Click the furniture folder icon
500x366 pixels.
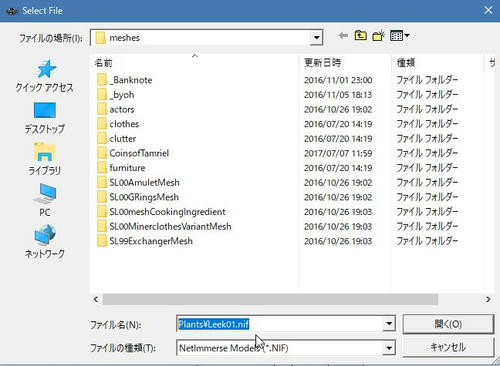102,168
